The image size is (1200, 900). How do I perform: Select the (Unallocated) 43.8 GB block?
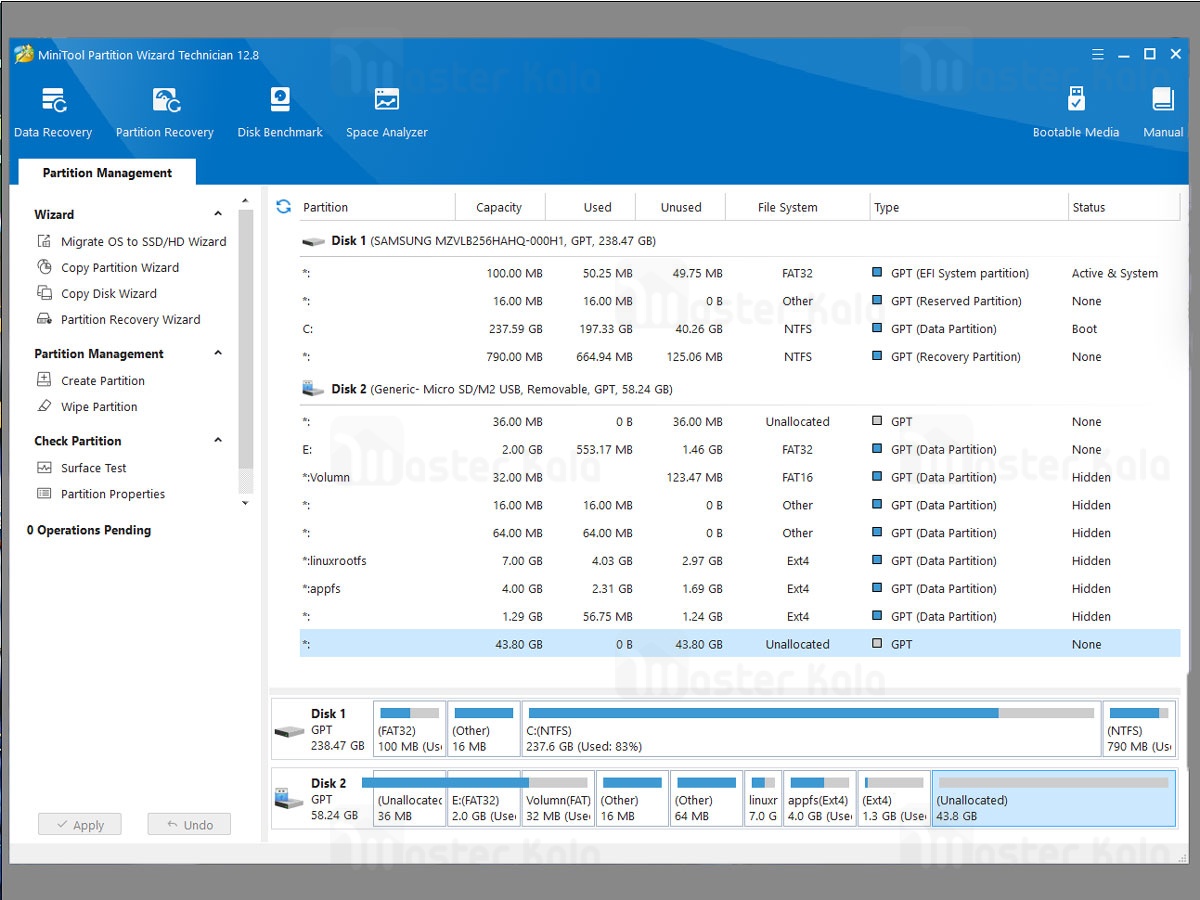(x=1053, y=798)
